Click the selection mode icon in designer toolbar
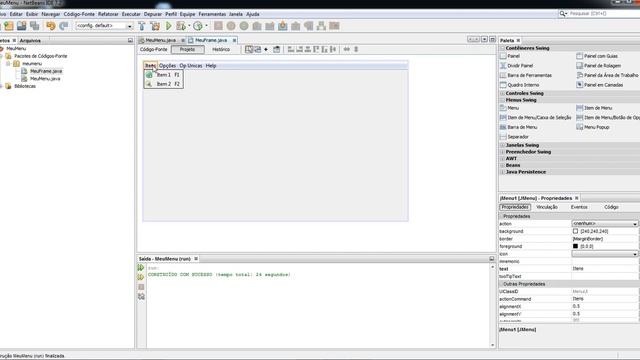Screen dimensions: 640x360 249,49
